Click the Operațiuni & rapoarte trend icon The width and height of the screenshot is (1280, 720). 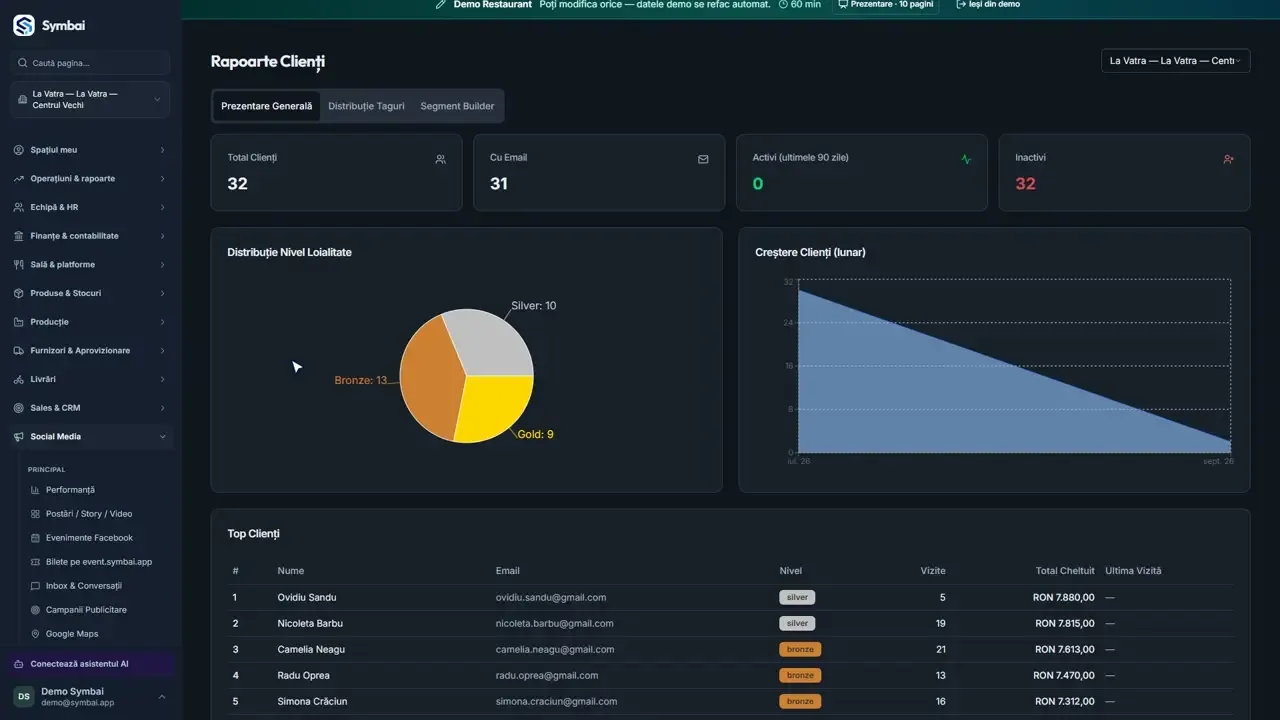point(19,179)
